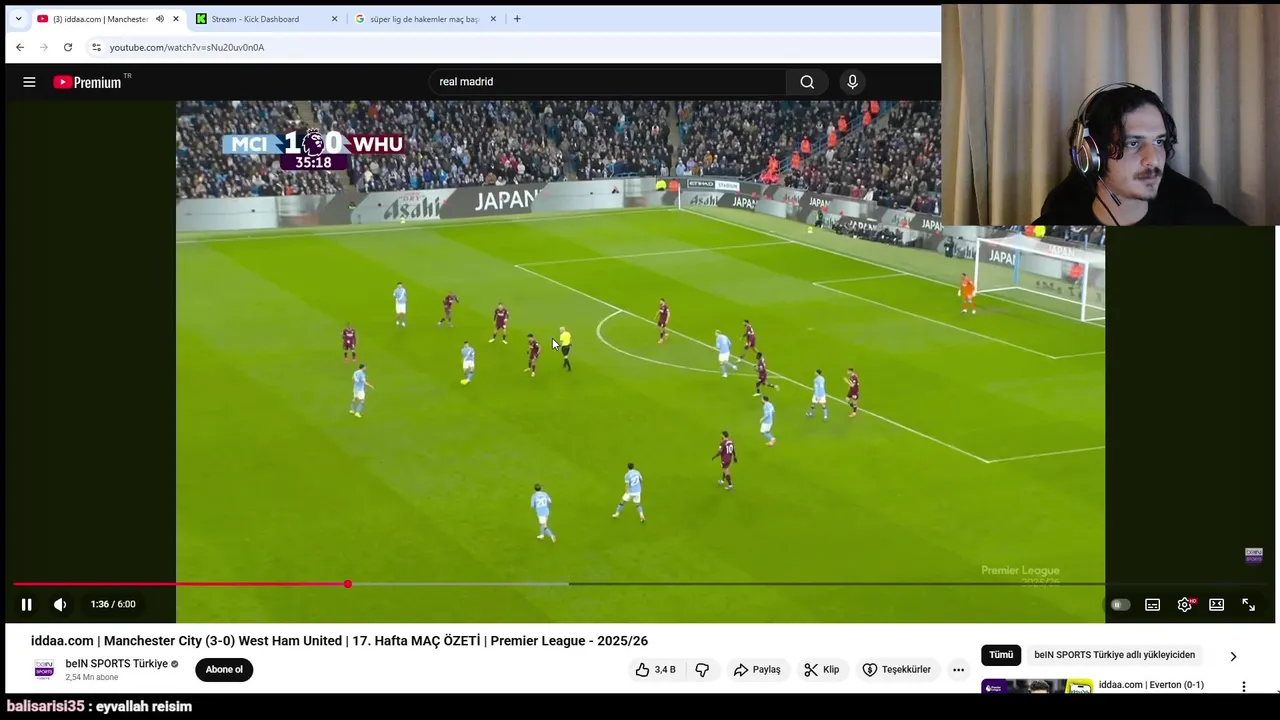Mute the YouTube tab via its audio icon

(x=159, y=19)
